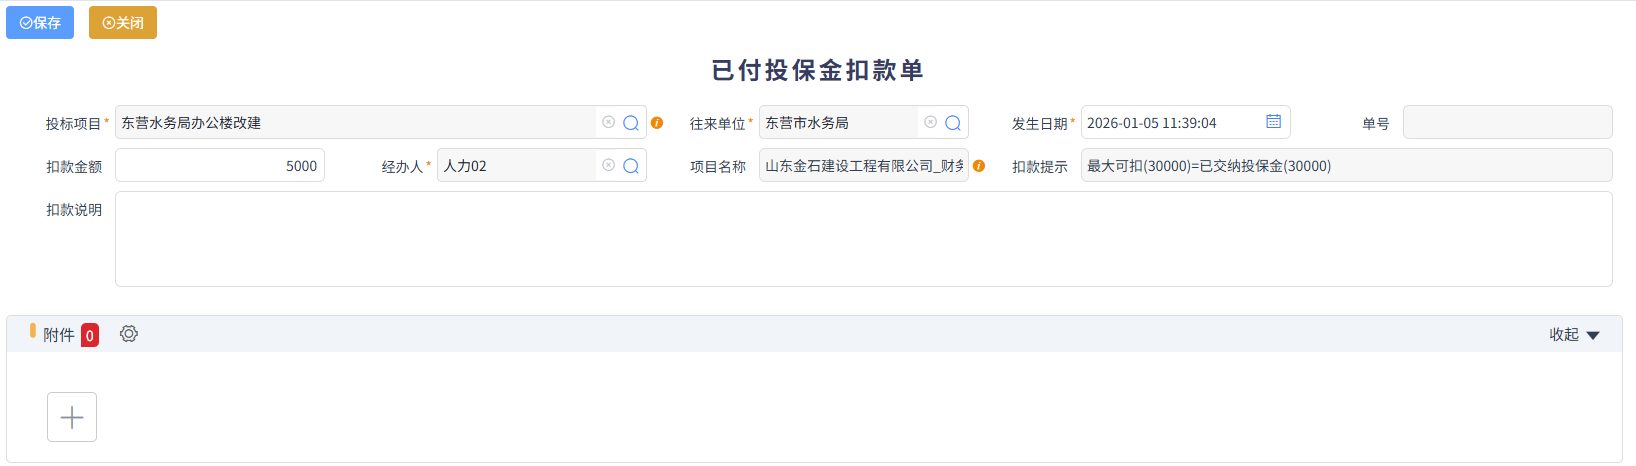
Task: Clear the 往来单位 field value
Action: [x=930, y=122]
